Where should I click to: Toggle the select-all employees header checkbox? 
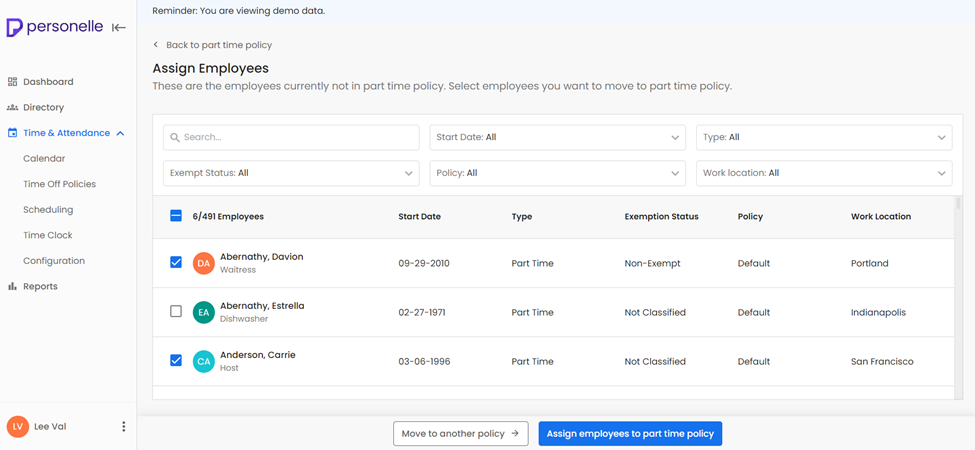tap(176, 216)
